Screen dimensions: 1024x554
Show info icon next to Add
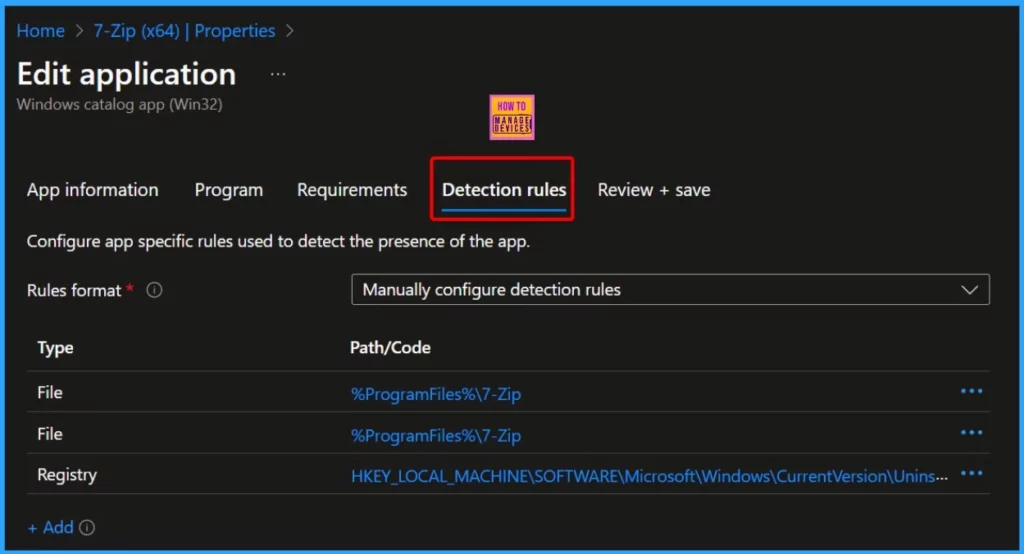(87, 528)
